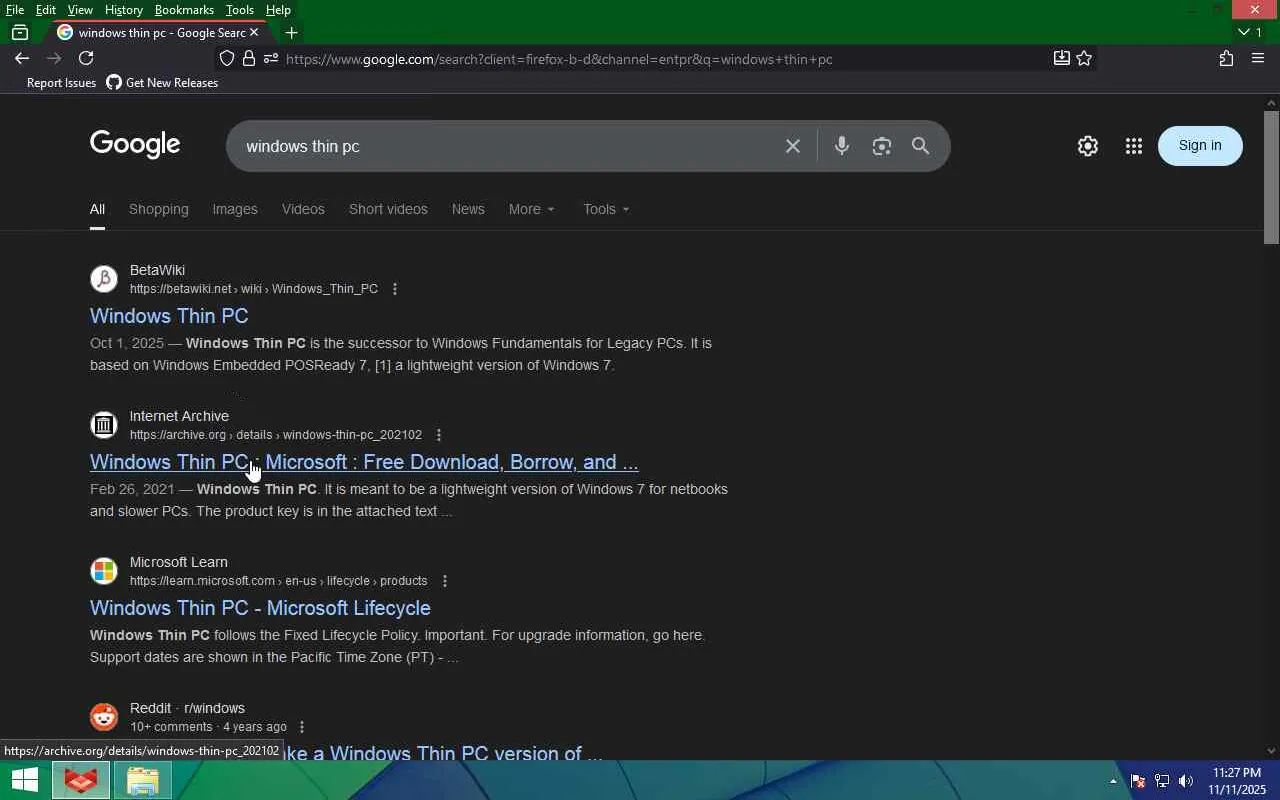
Task: Click the Sign in button
Action: pos(1200,146)
